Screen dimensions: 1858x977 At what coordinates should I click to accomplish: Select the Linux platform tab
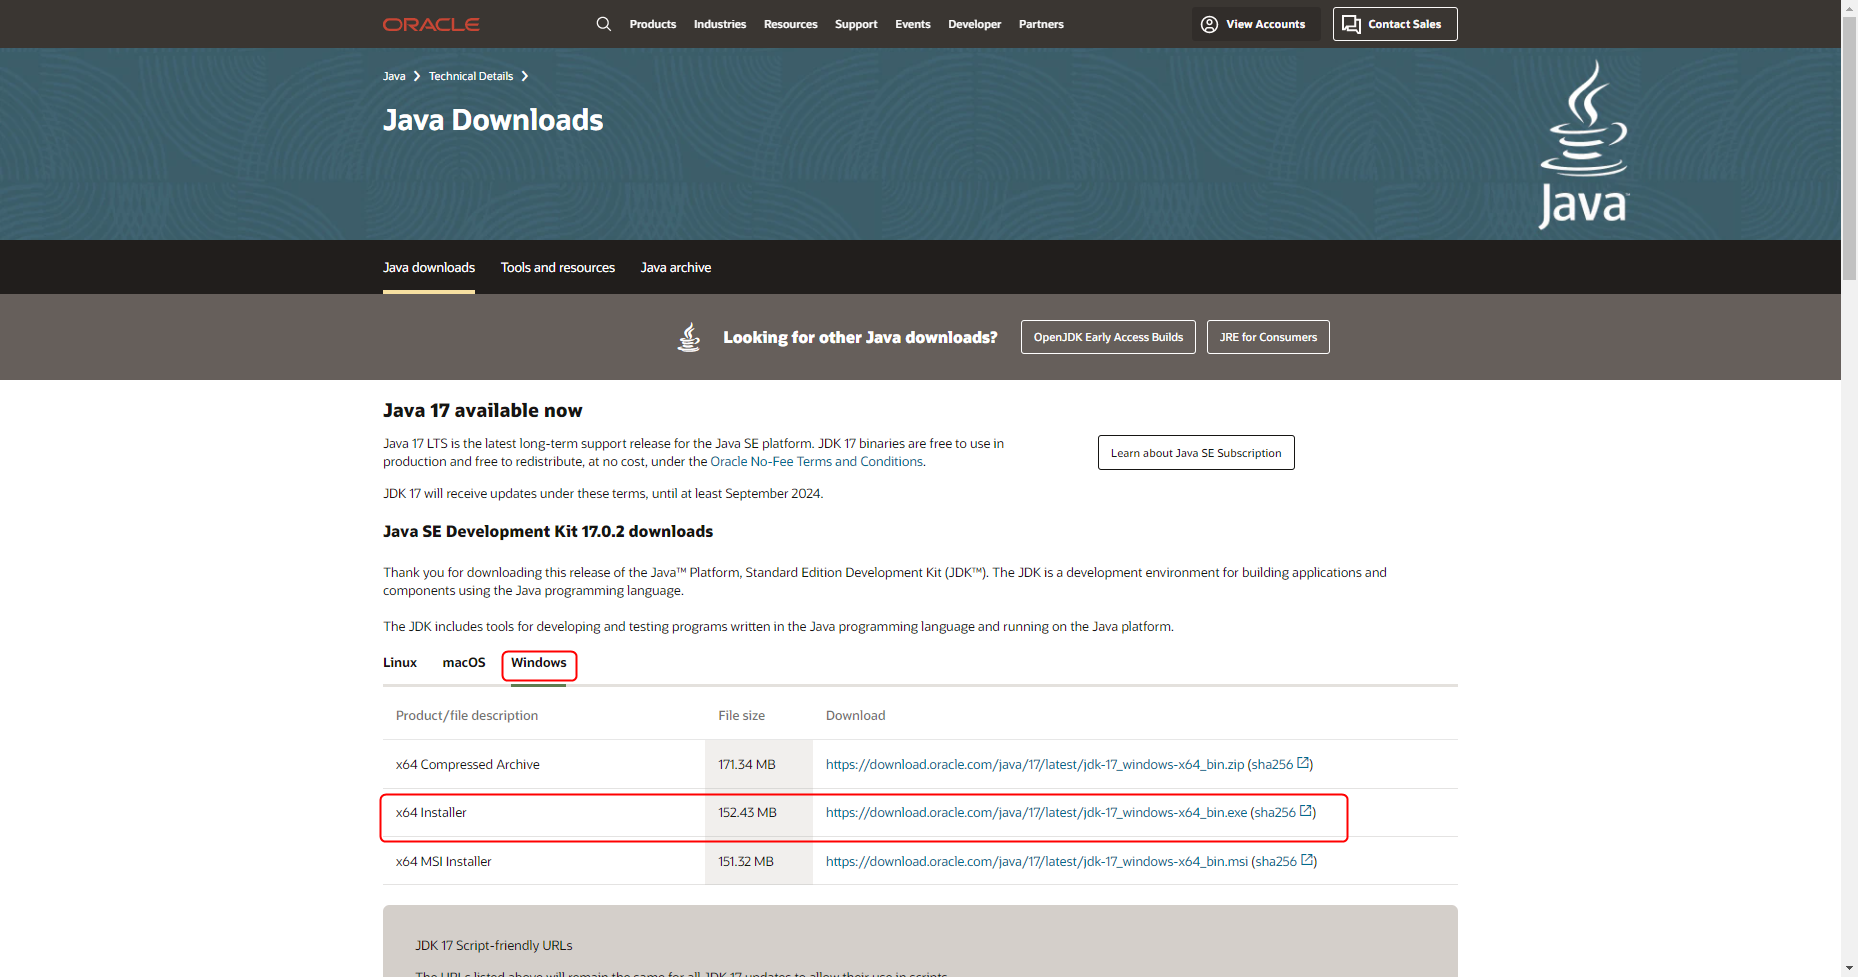pos(400,662)
